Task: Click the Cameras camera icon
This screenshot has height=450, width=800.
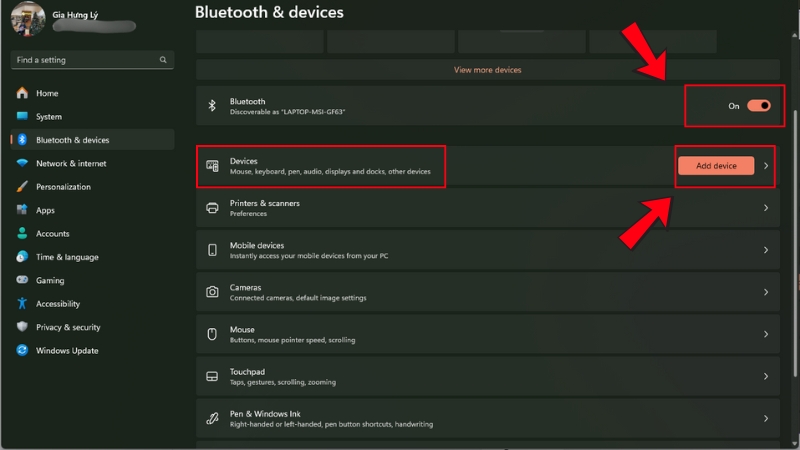Action: point(212,292)
